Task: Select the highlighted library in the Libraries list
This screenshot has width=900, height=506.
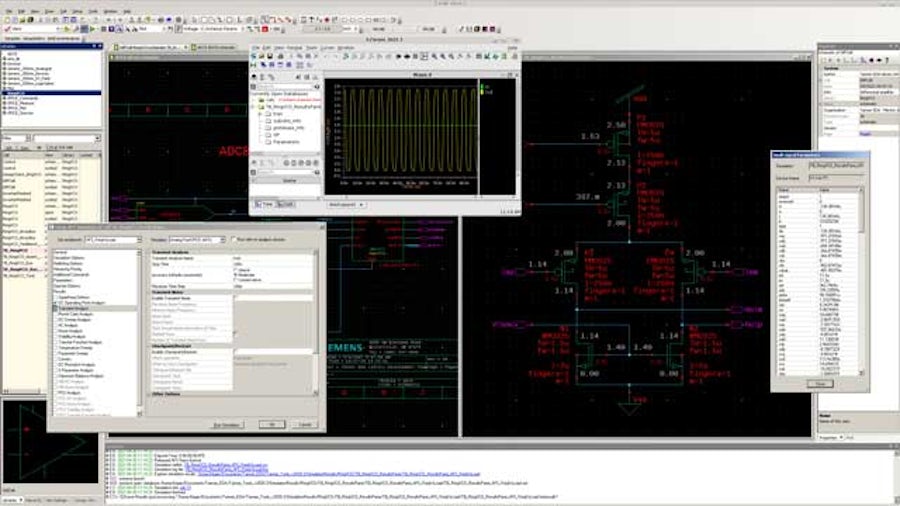Action: 52,93
